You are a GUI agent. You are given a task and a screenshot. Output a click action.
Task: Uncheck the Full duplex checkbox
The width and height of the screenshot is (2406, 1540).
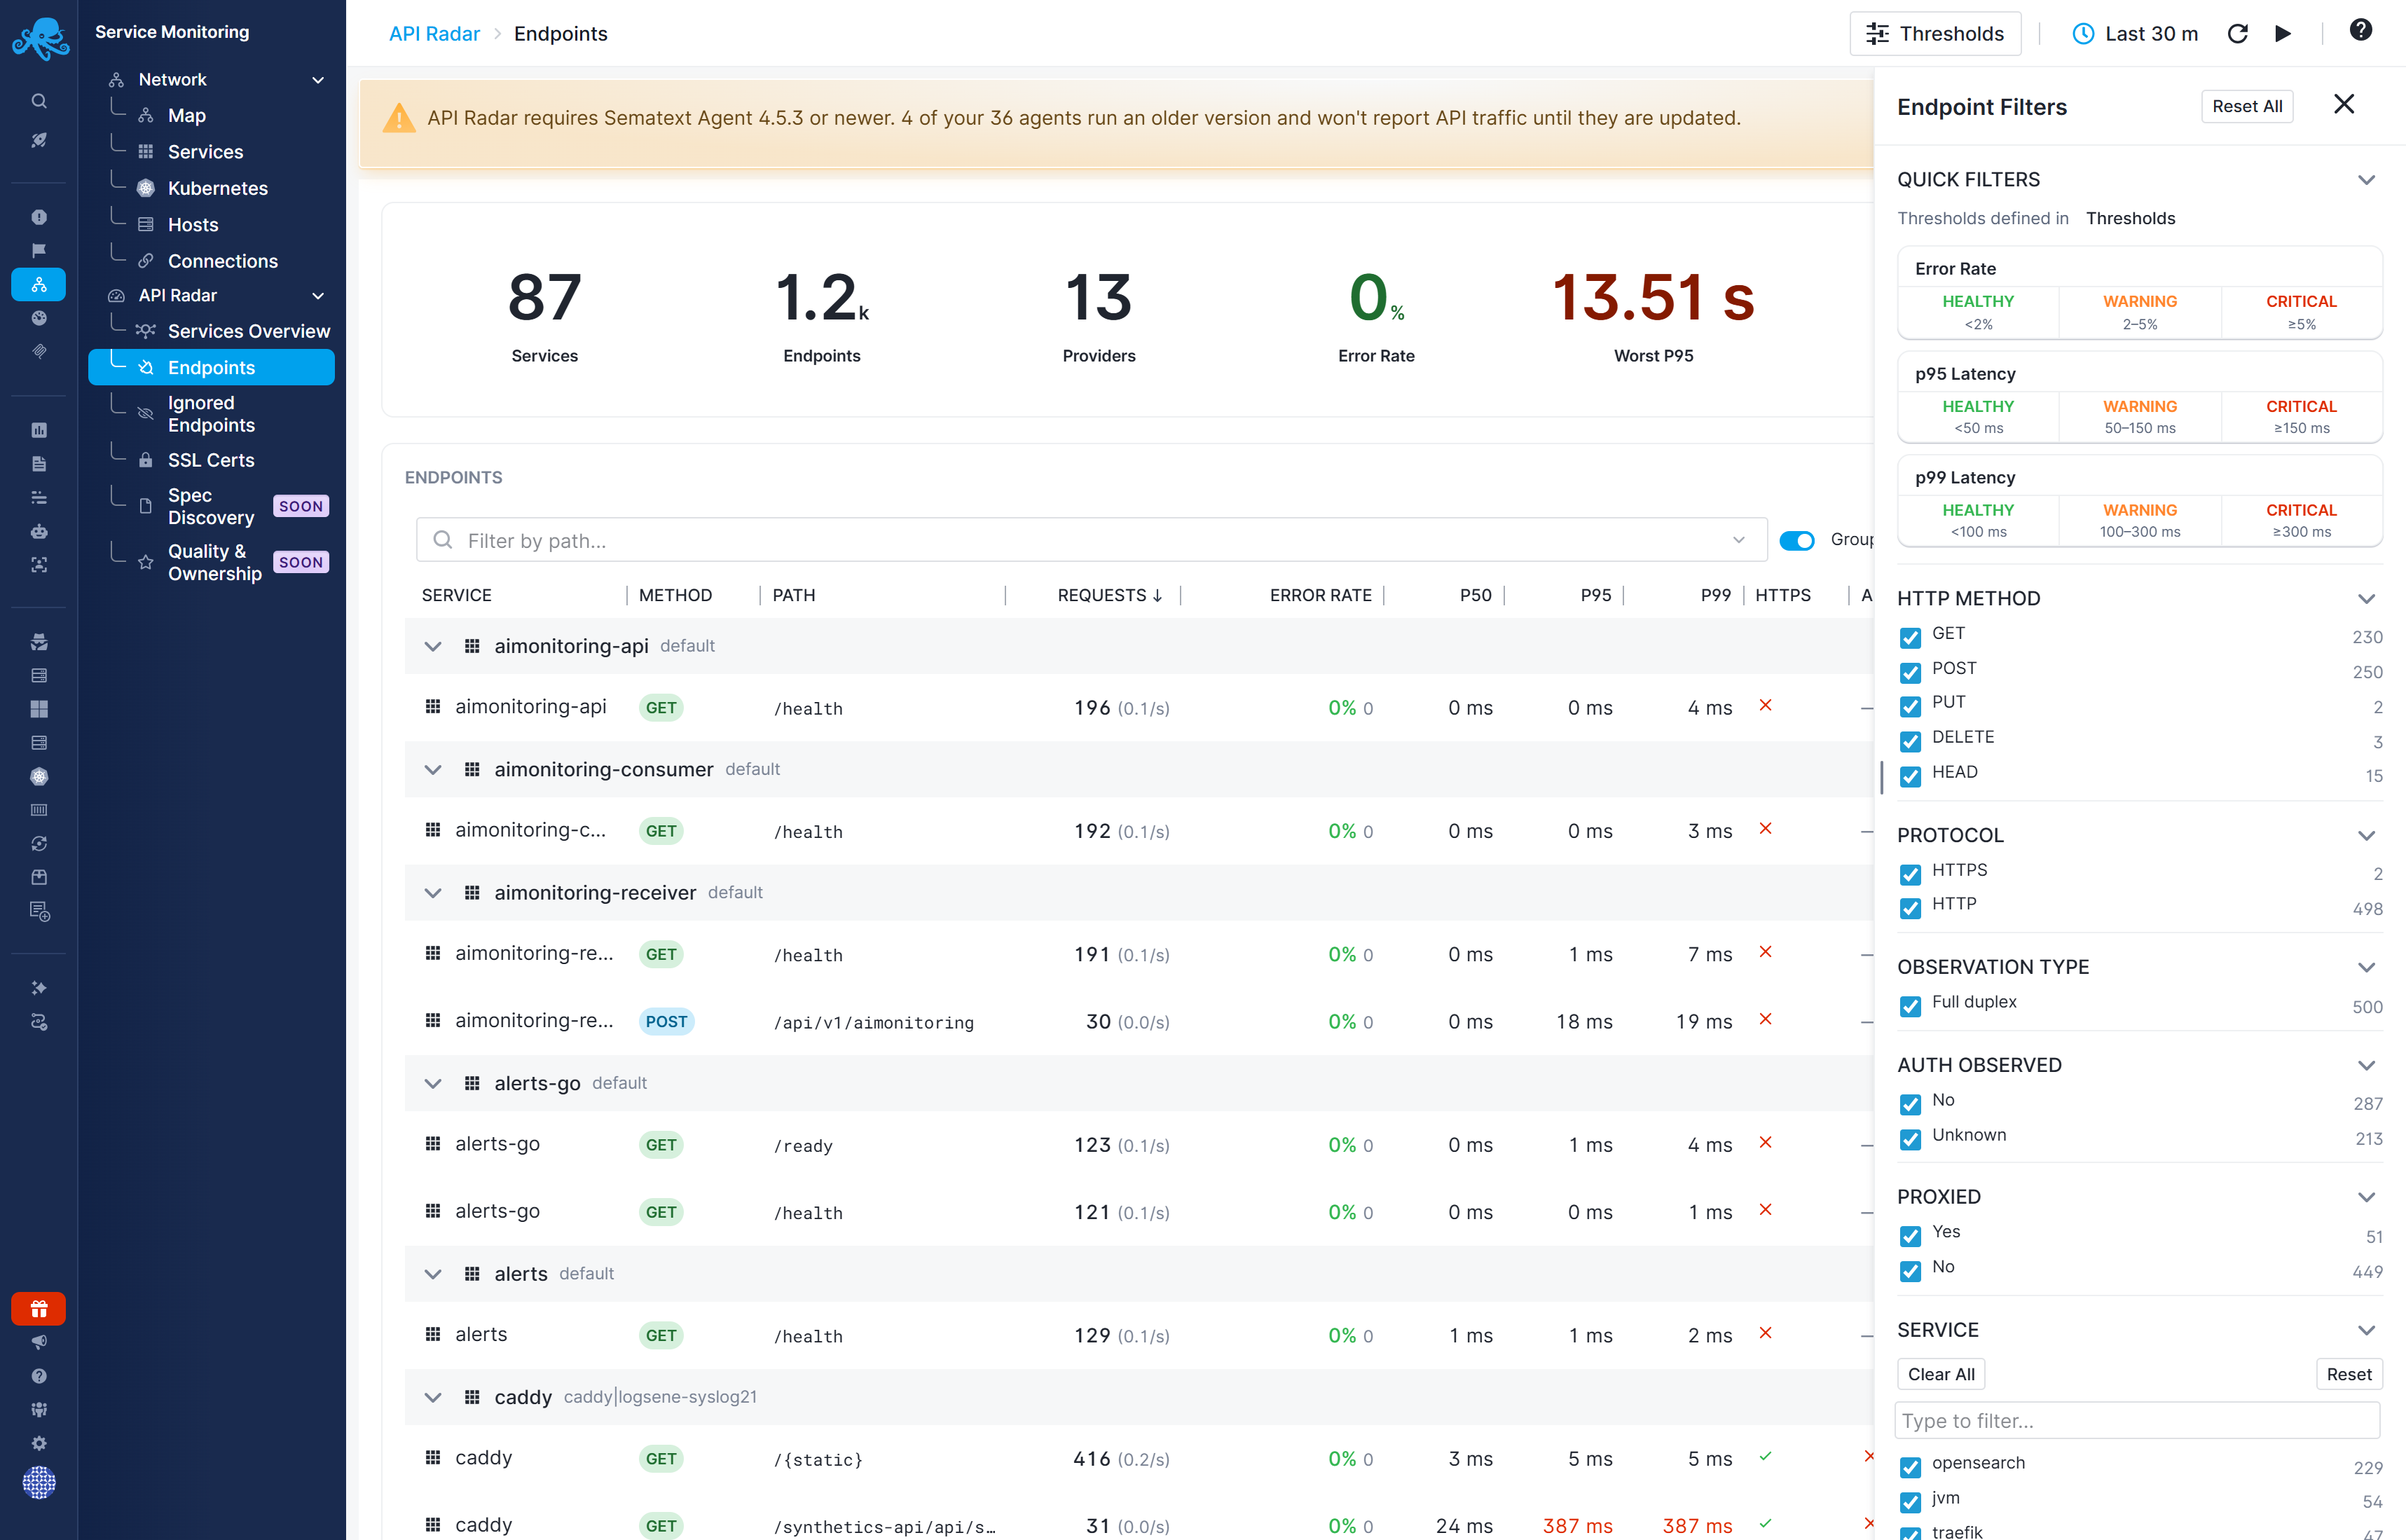(1911, 1006)
